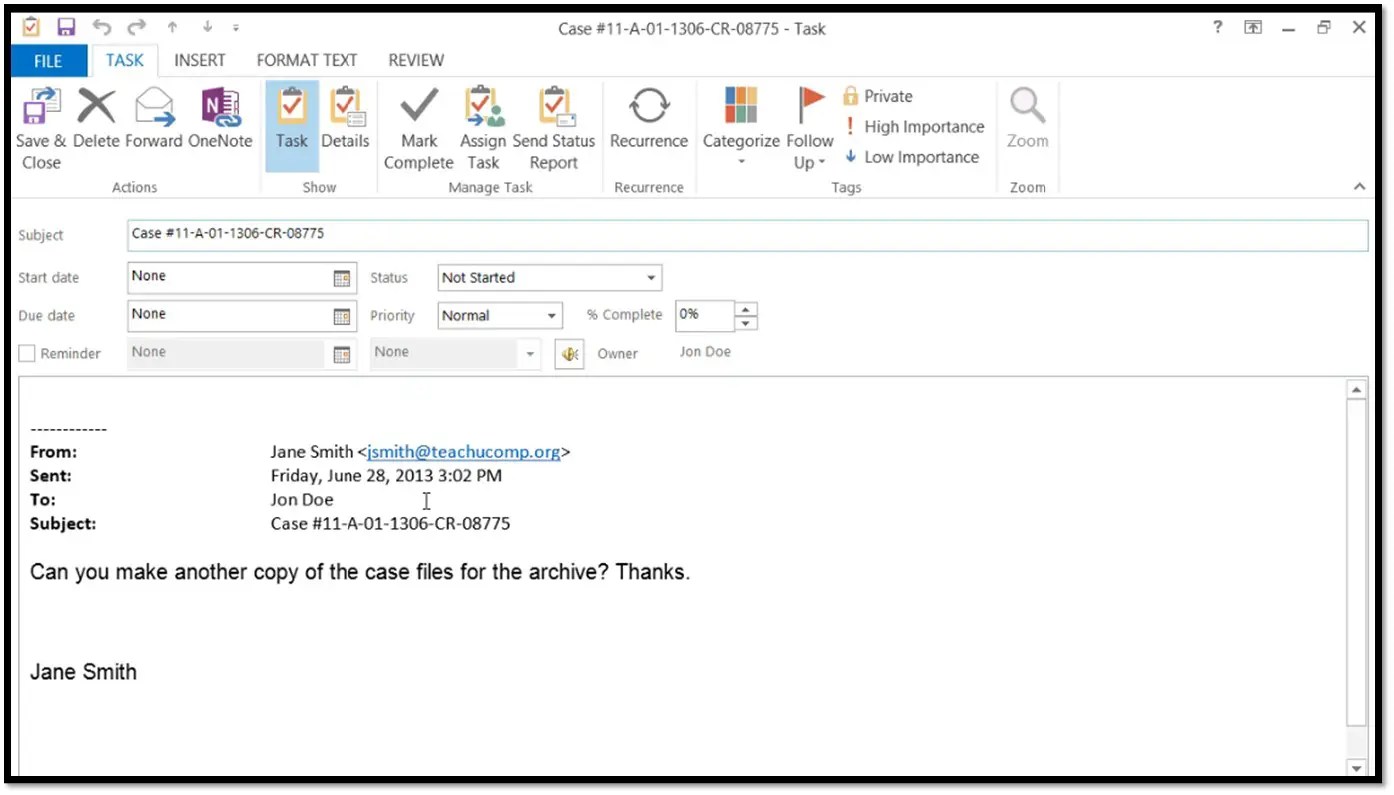Open the Categorize color menu

tap(741, 127)
